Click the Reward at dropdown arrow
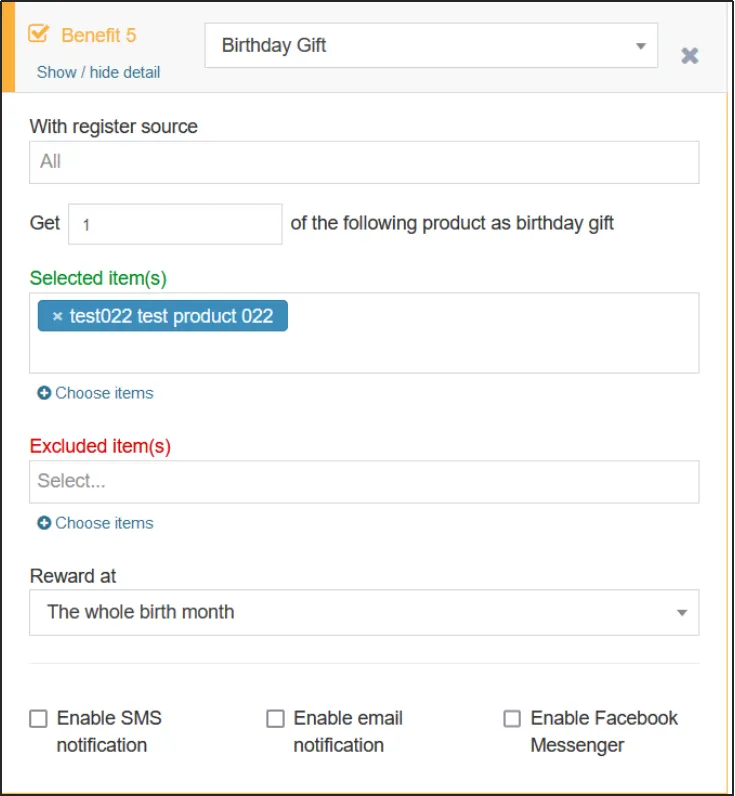735x796 pixels. [x=682, y=613]
